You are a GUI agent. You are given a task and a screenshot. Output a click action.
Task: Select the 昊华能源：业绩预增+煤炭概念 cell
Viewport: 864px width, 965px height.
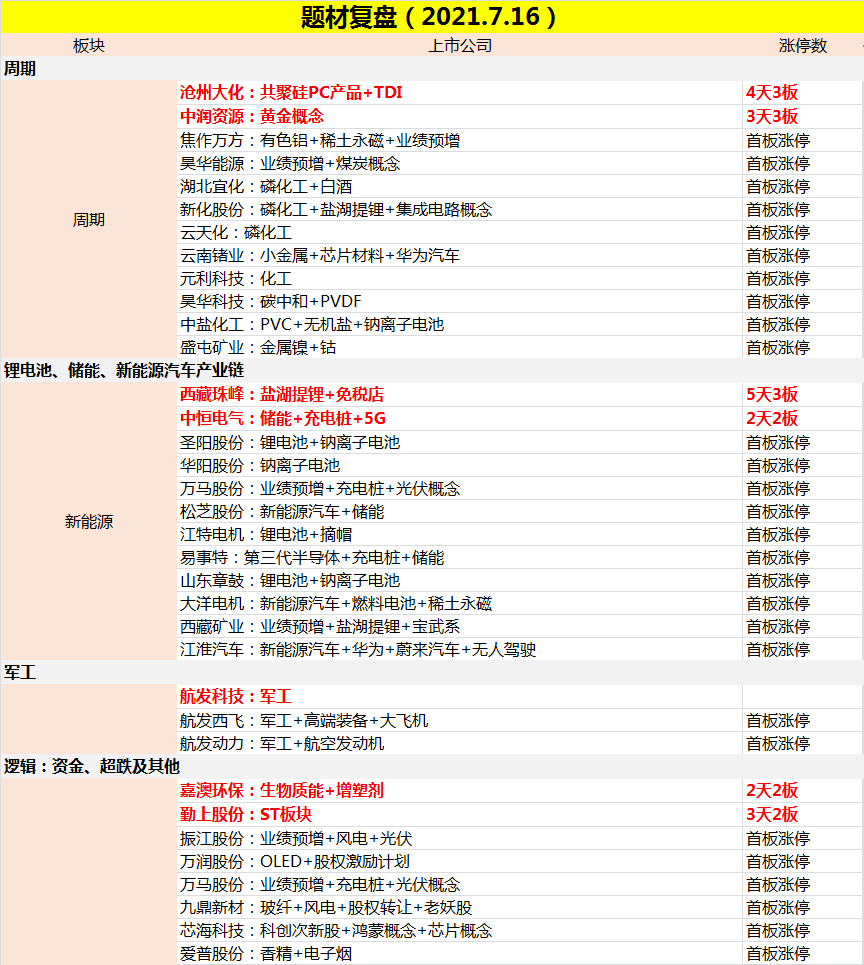click(459, 164)
